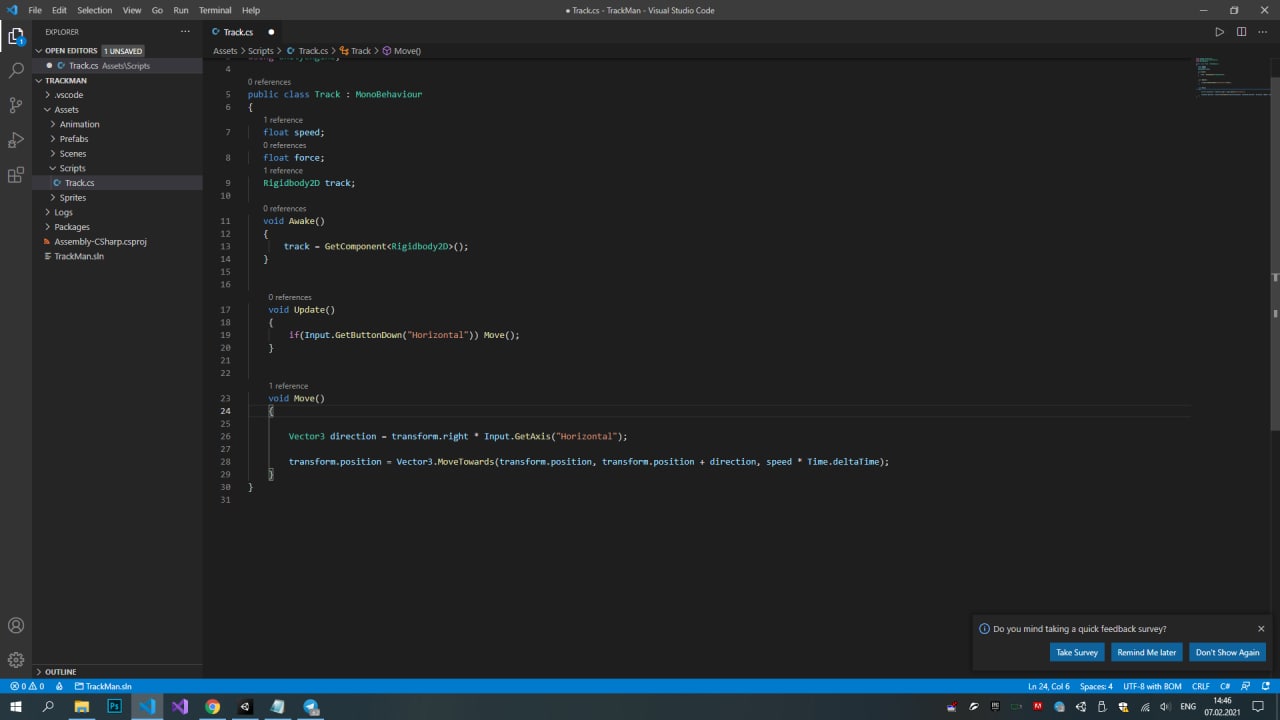Screen dimensions: 1280x720
Task: Open the Run menu
Action: (181, 10)
